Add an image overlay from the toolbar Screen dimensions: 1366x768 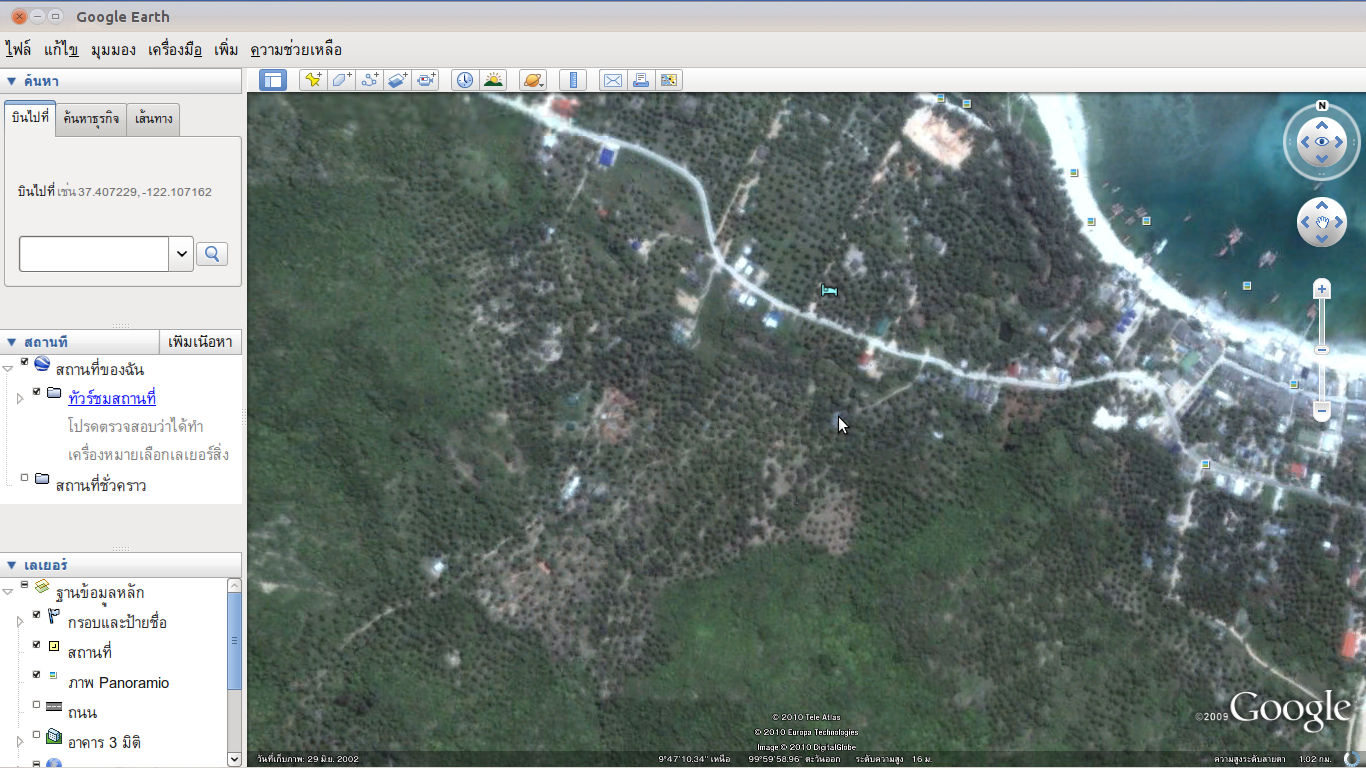point(398,80)
